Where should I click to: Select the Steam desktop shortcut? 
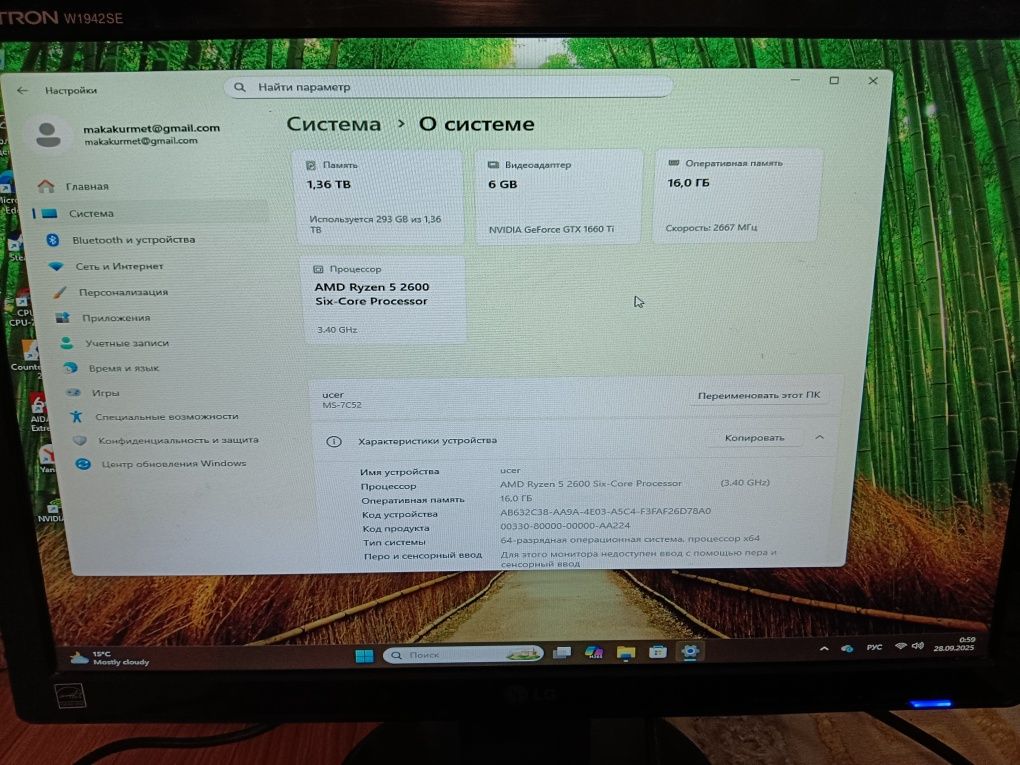point(16,248)
